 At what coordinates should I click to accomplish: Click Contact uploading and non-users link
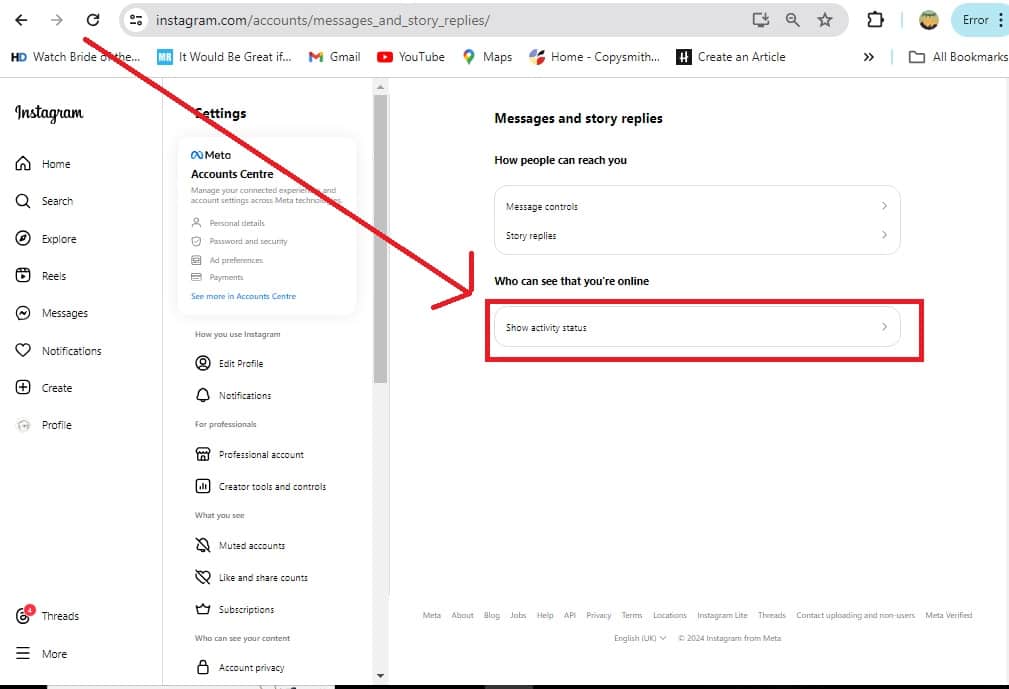pyautogui.click(x=855, y=615)
